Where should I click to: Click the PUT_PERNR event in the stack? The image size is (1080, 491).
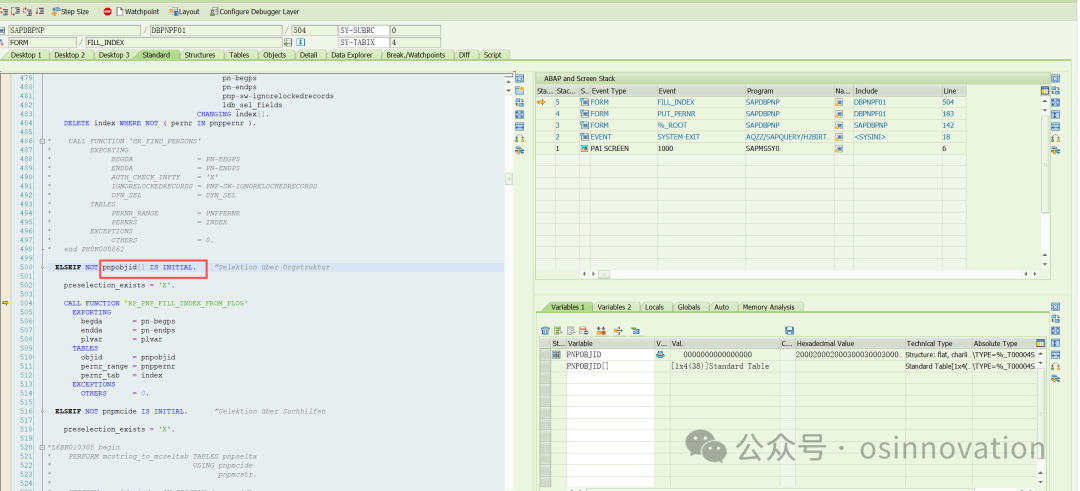click(x=676, y=114)
